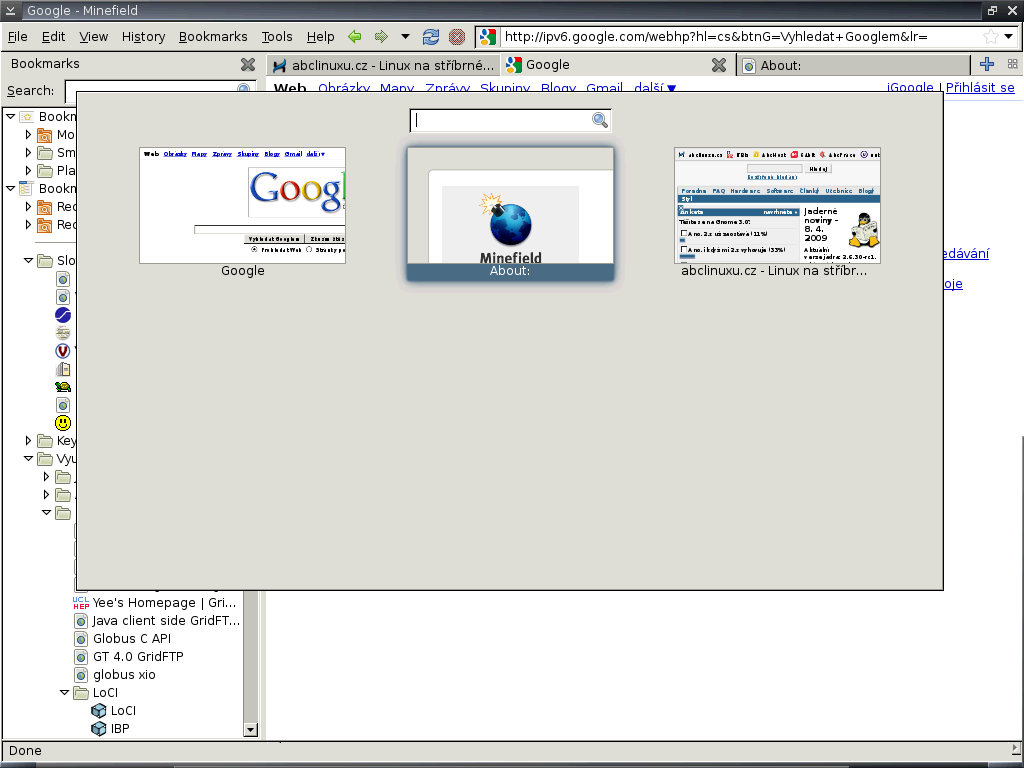Click the page icon on the About: tab
This screenshot has height=768, width=1024.
tap(749, 65)
